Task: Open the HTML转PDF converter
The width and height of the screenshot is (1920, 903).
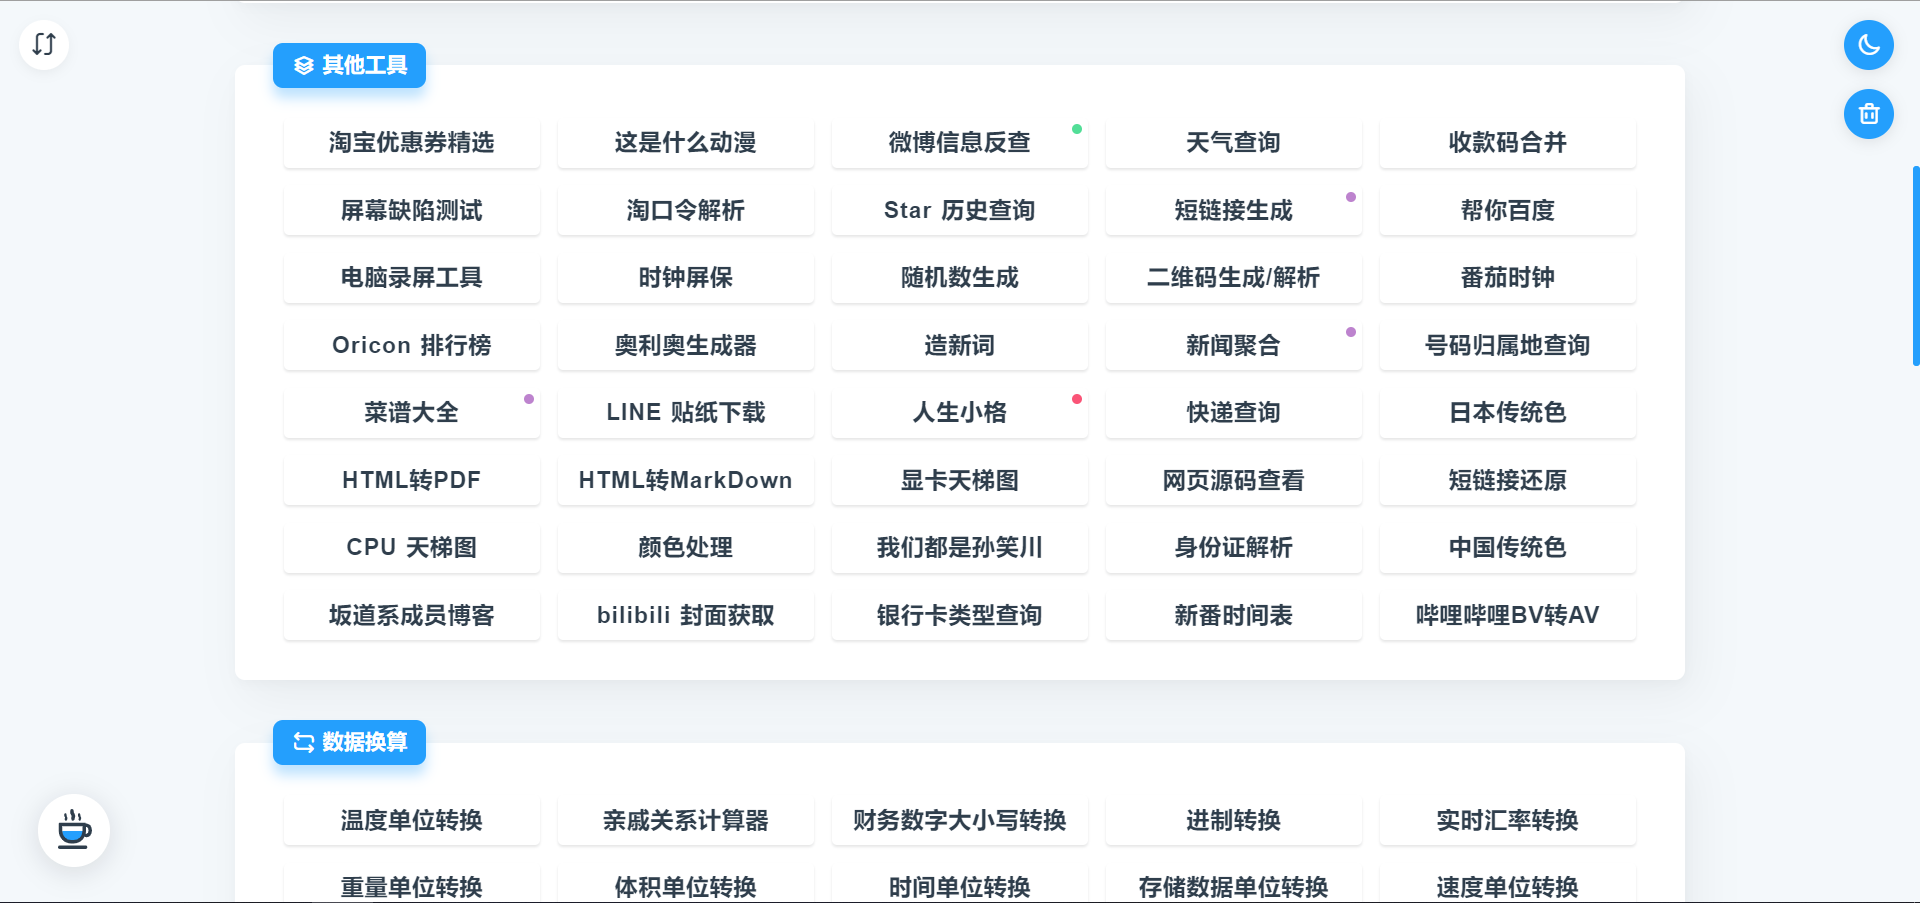Action: click(x=411, y=480)
